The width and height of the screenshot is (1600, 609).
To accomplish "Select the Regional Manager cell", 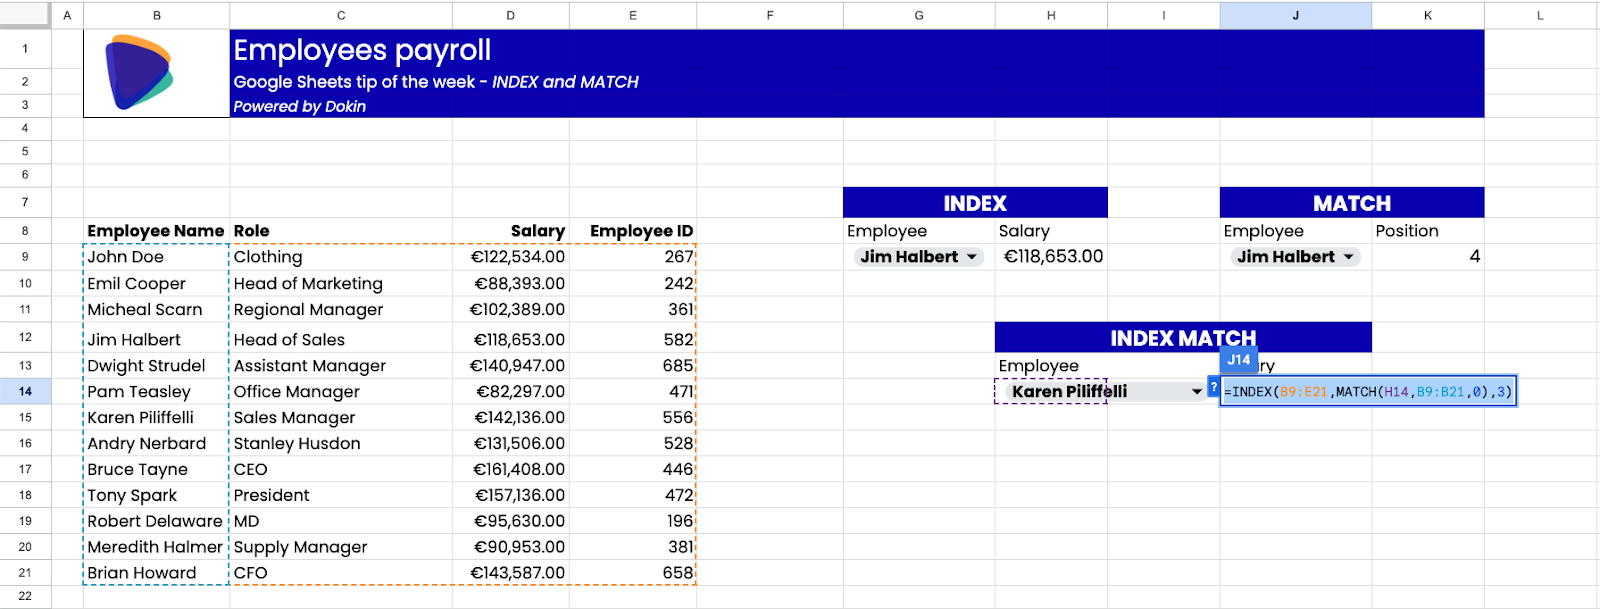I will [x=341, y=310].
